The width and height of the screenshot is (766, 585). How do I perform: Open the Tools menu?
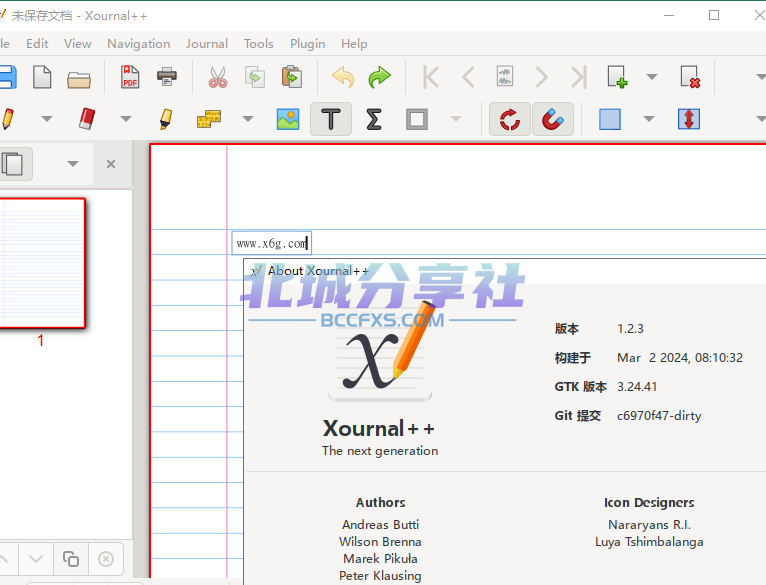coord(258,43)
